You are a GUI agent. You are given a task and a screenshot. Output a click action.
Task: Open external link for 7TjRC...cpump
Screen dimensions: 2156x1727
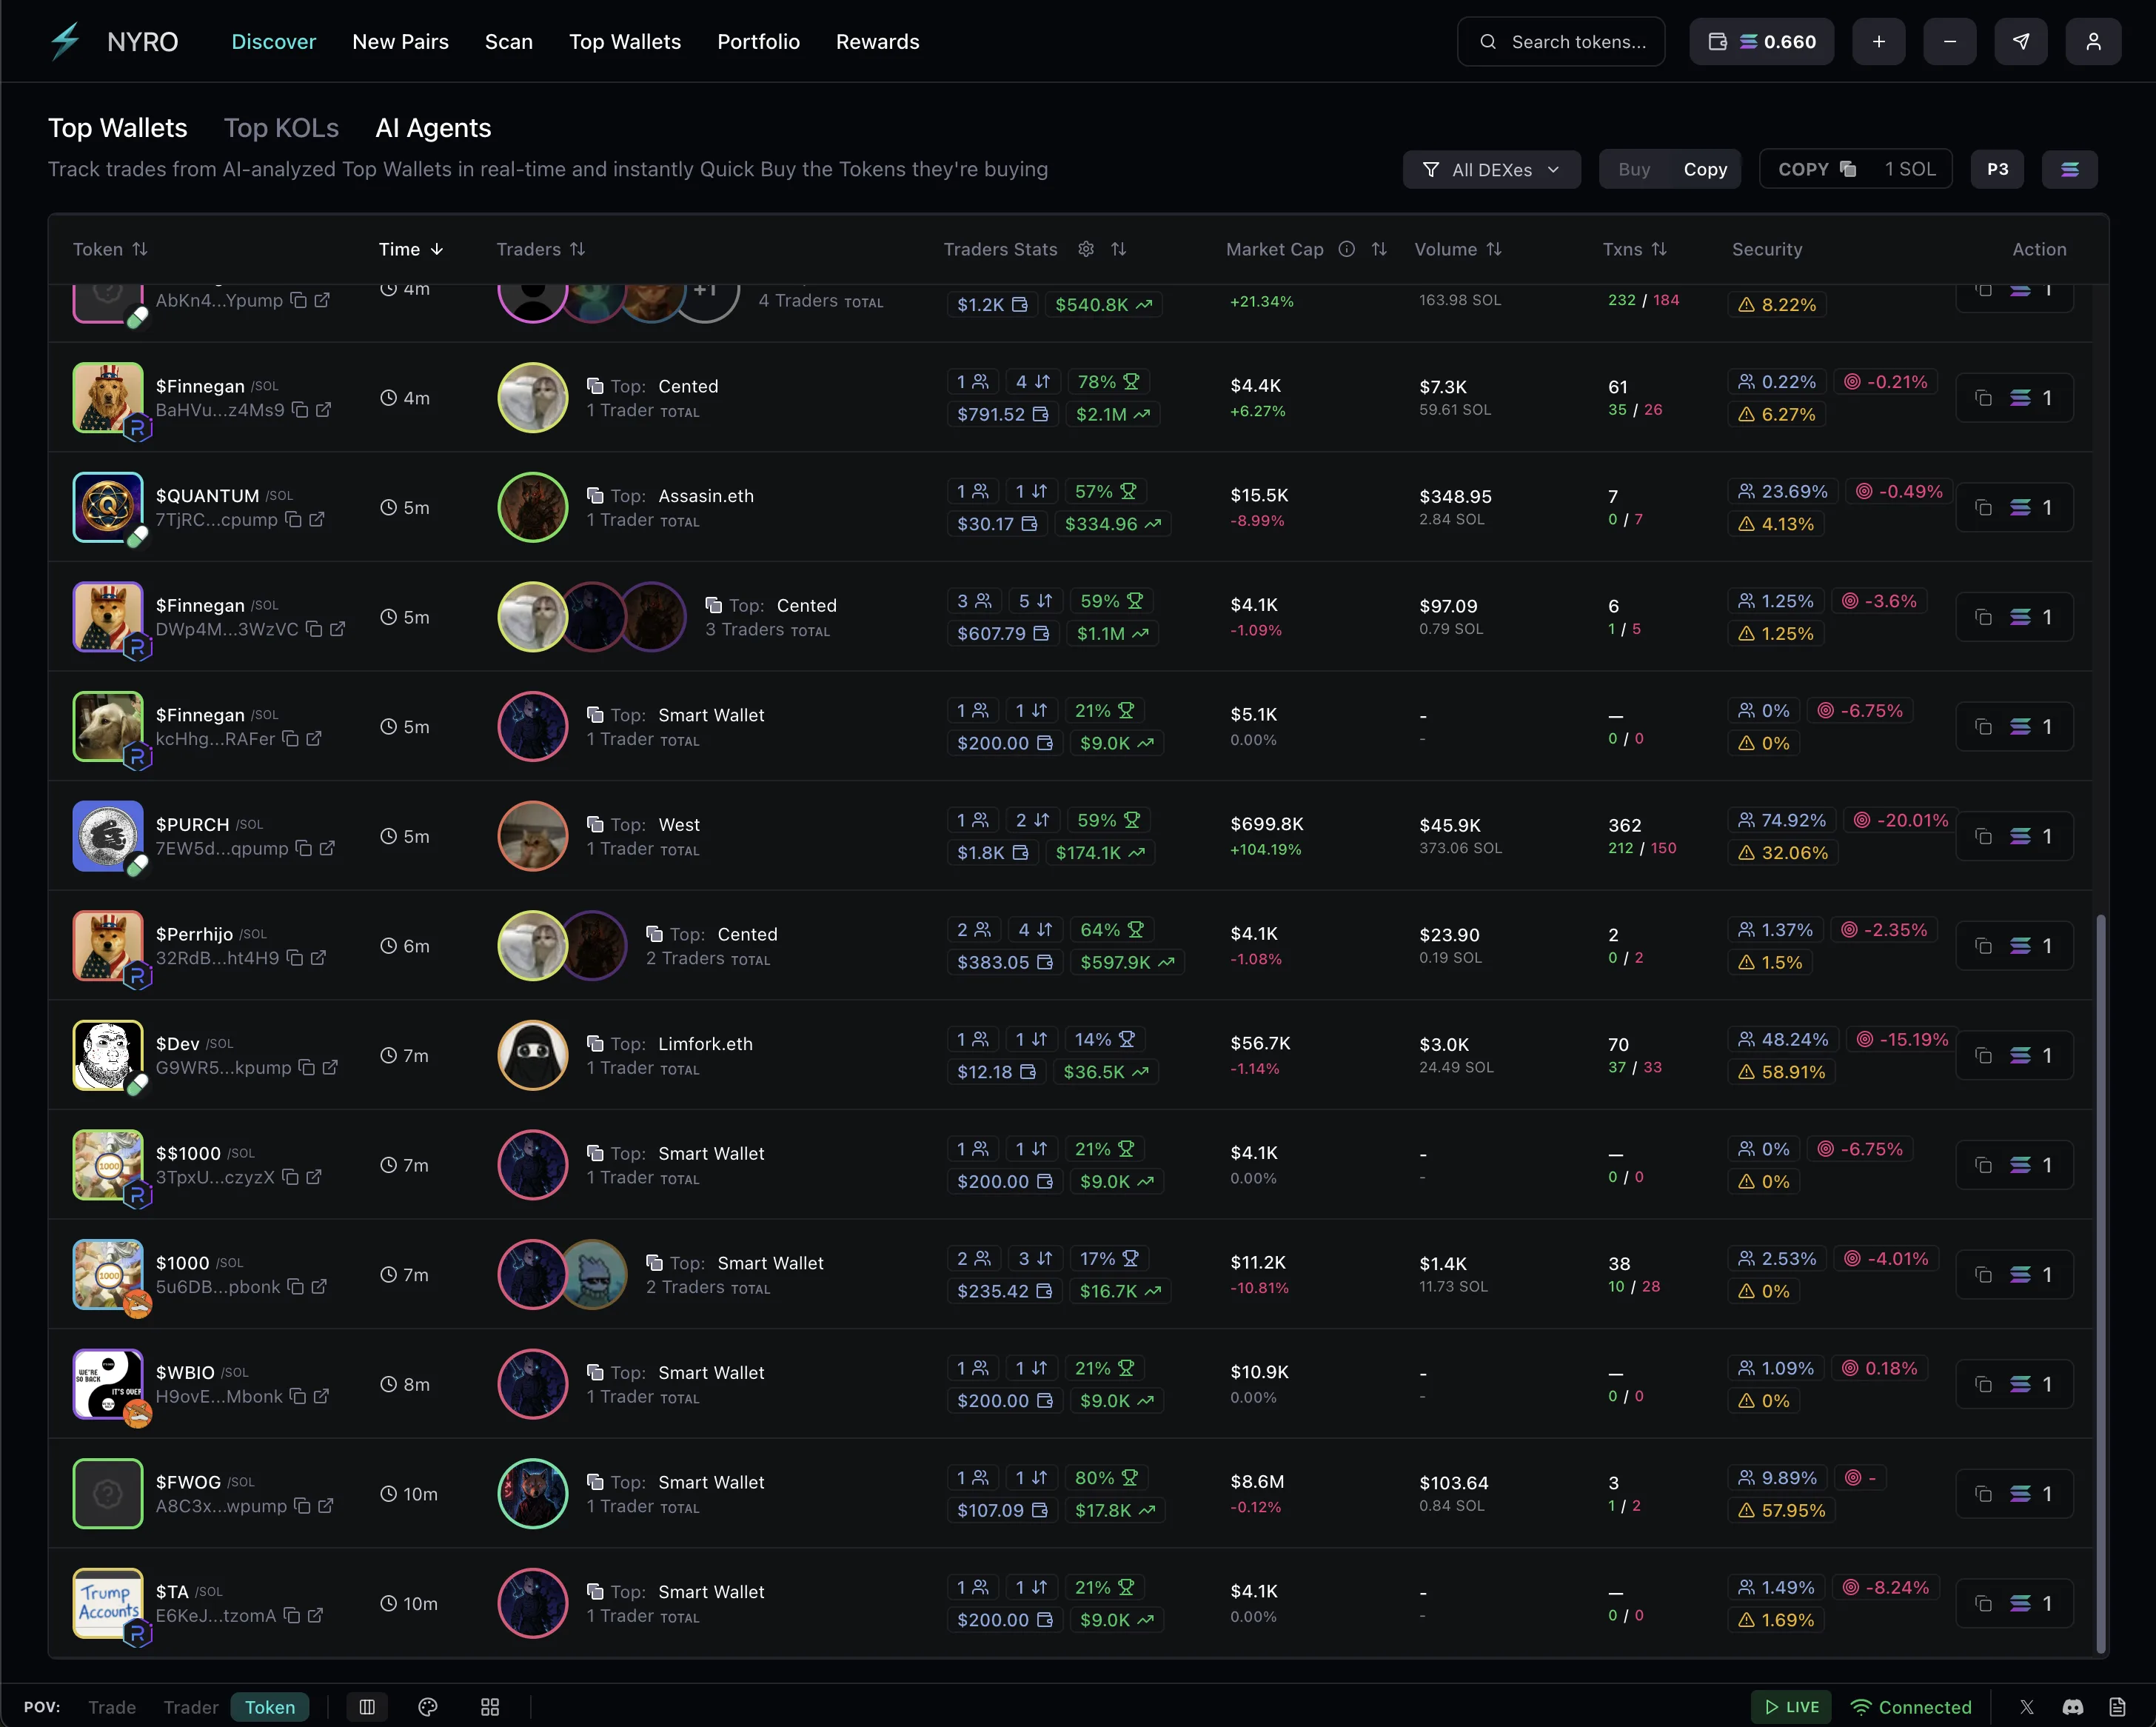(317, 519)
